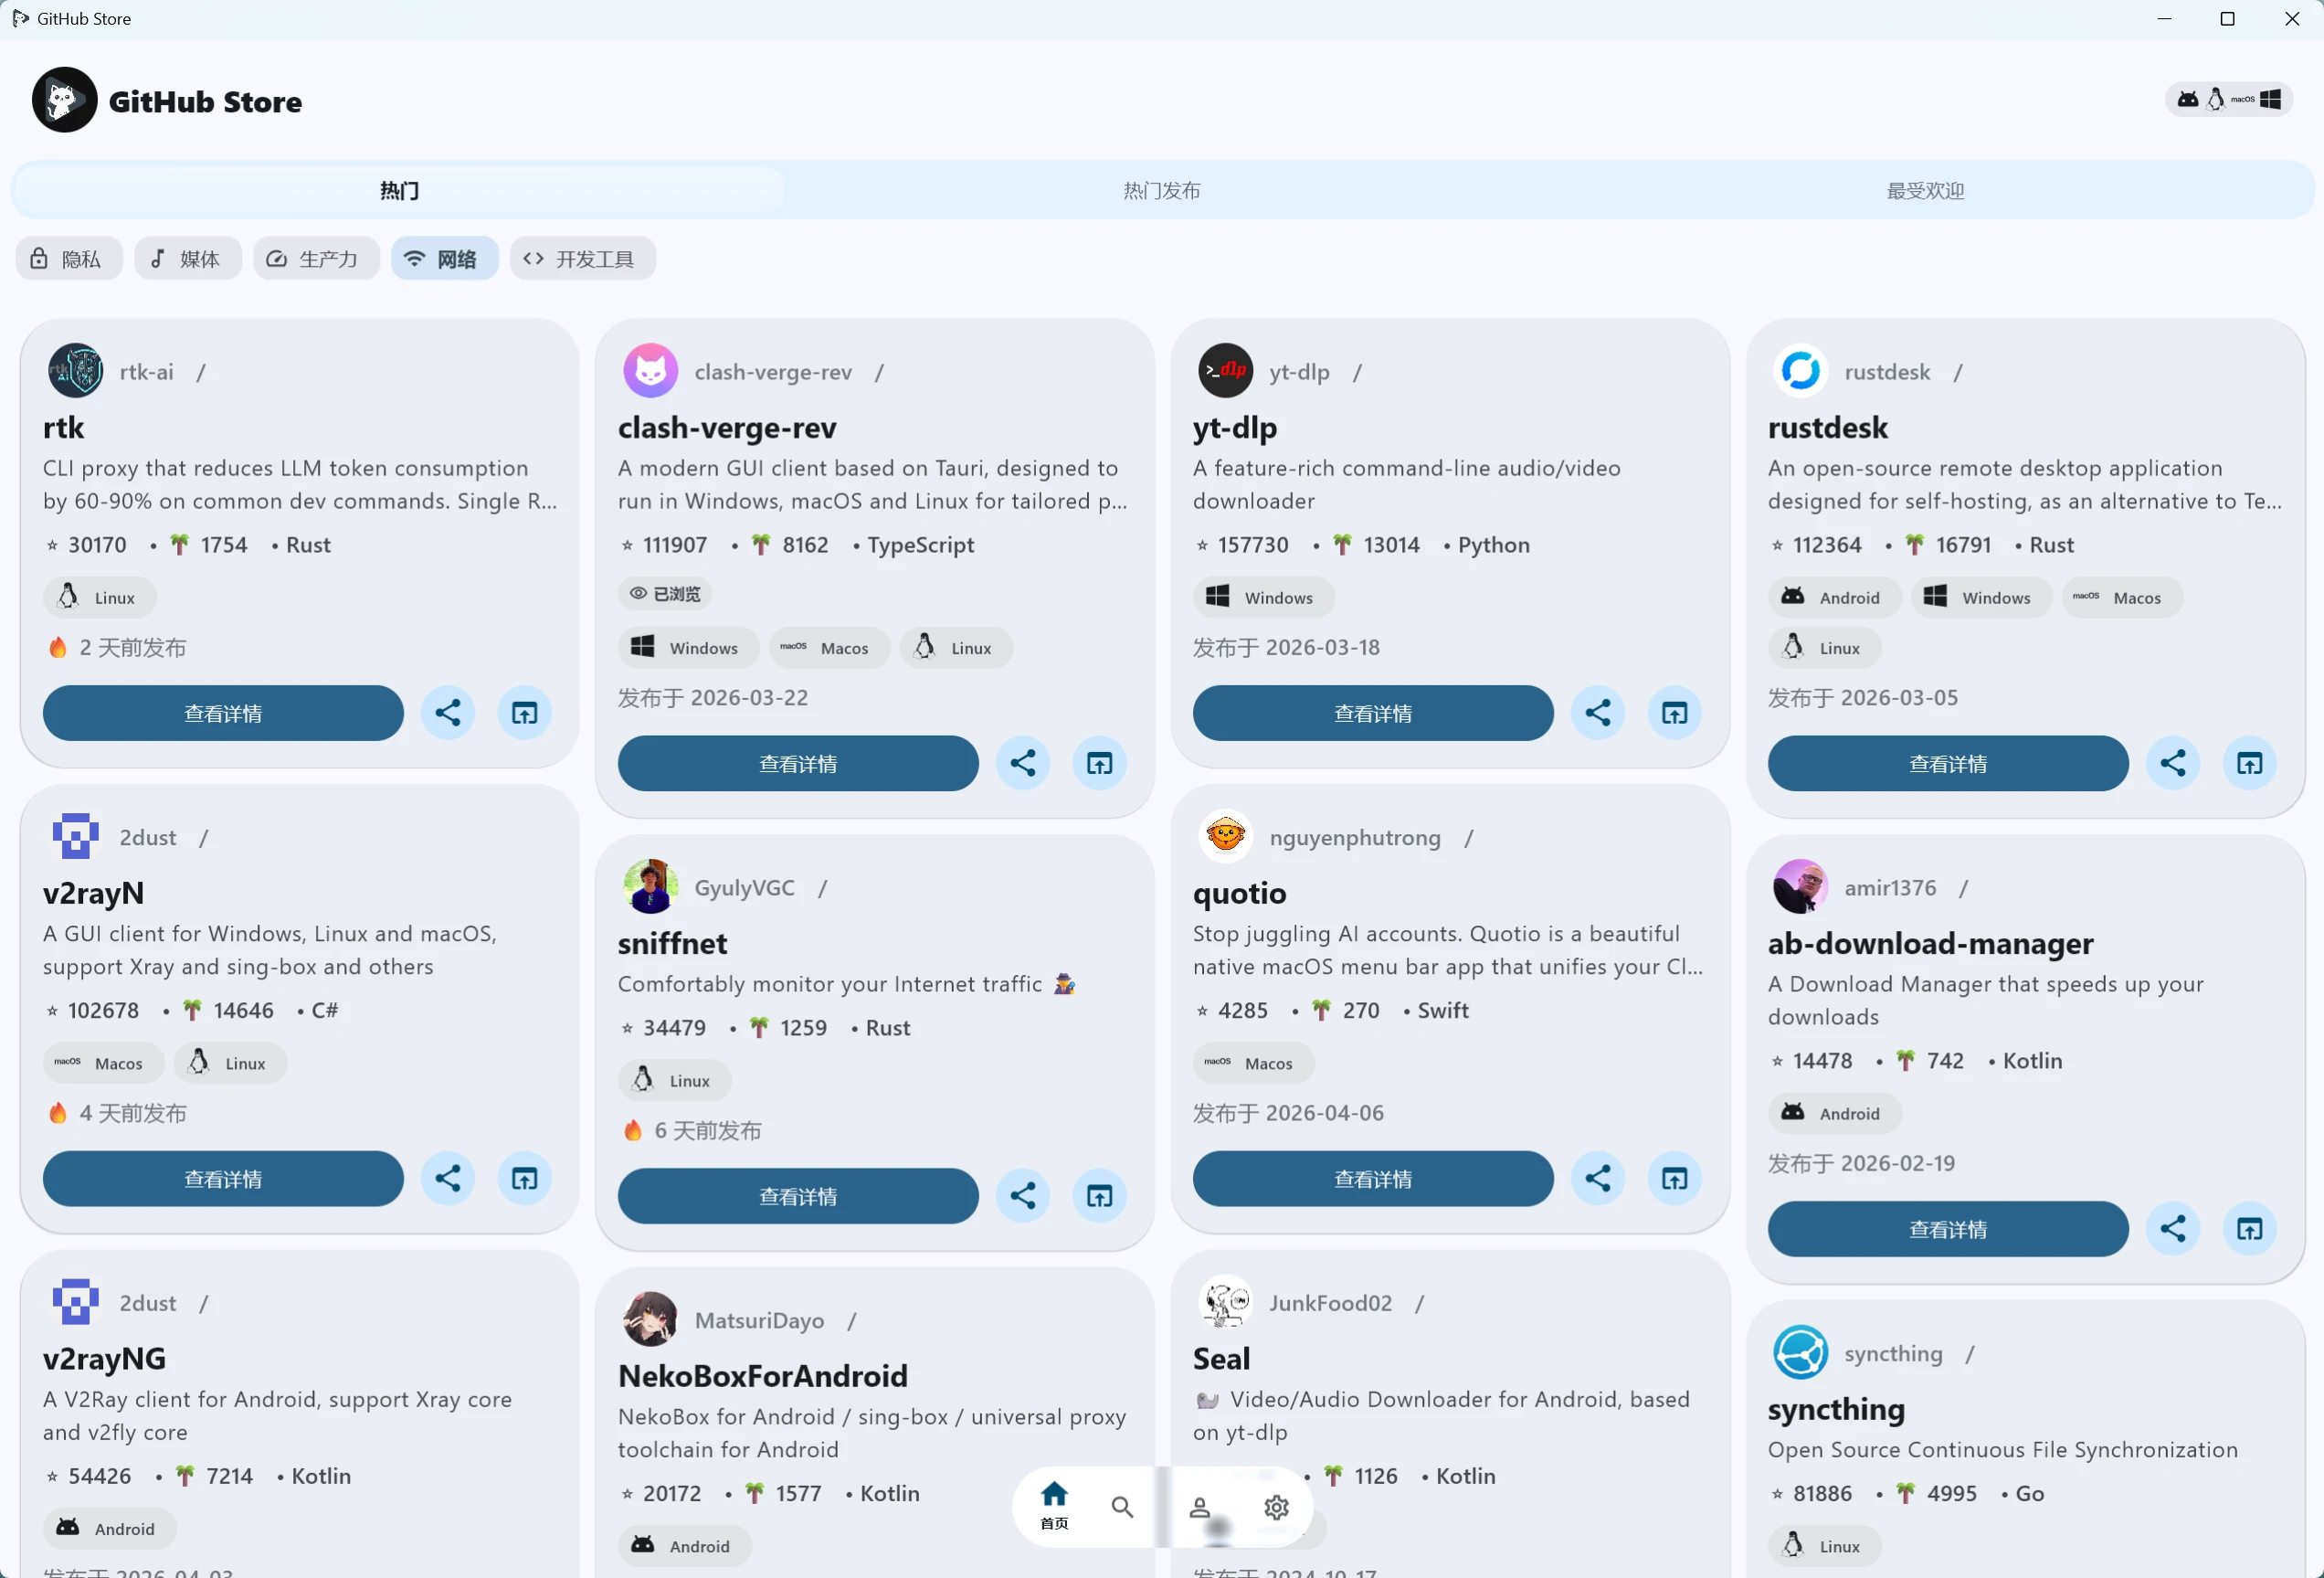Open the search icon in bottom navigation
The width and height of the screenshot is (2324, 1578).
1122,1507
